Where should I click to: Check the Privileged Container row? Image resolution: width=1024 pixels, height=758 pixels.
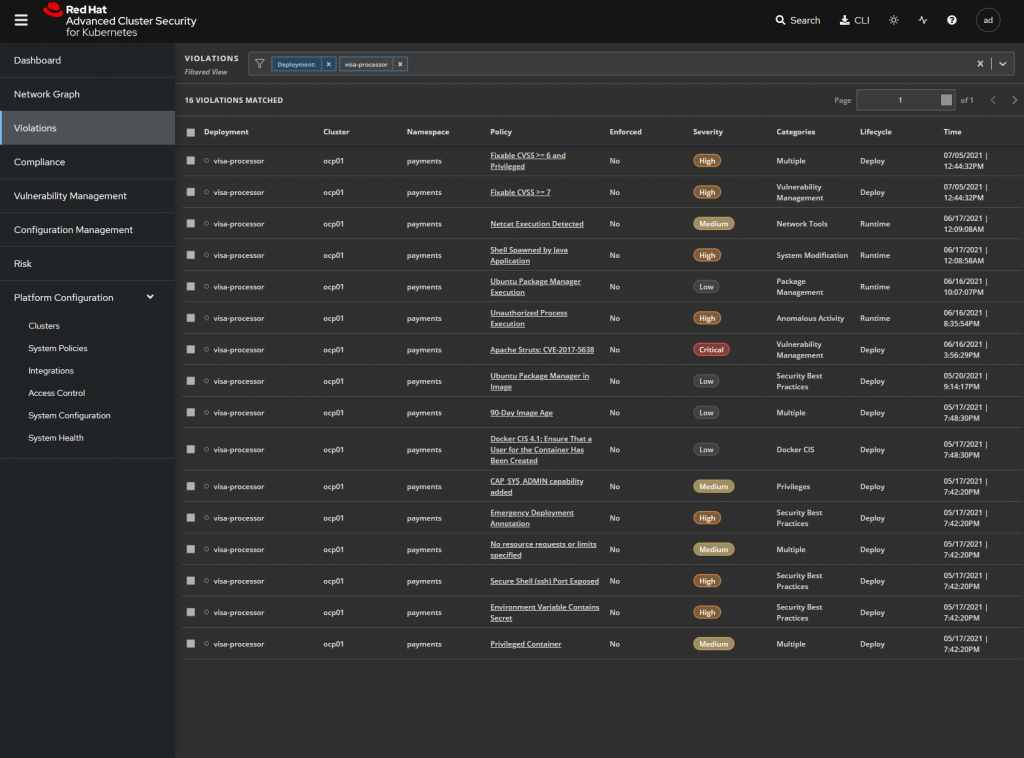tap(191, 643)
